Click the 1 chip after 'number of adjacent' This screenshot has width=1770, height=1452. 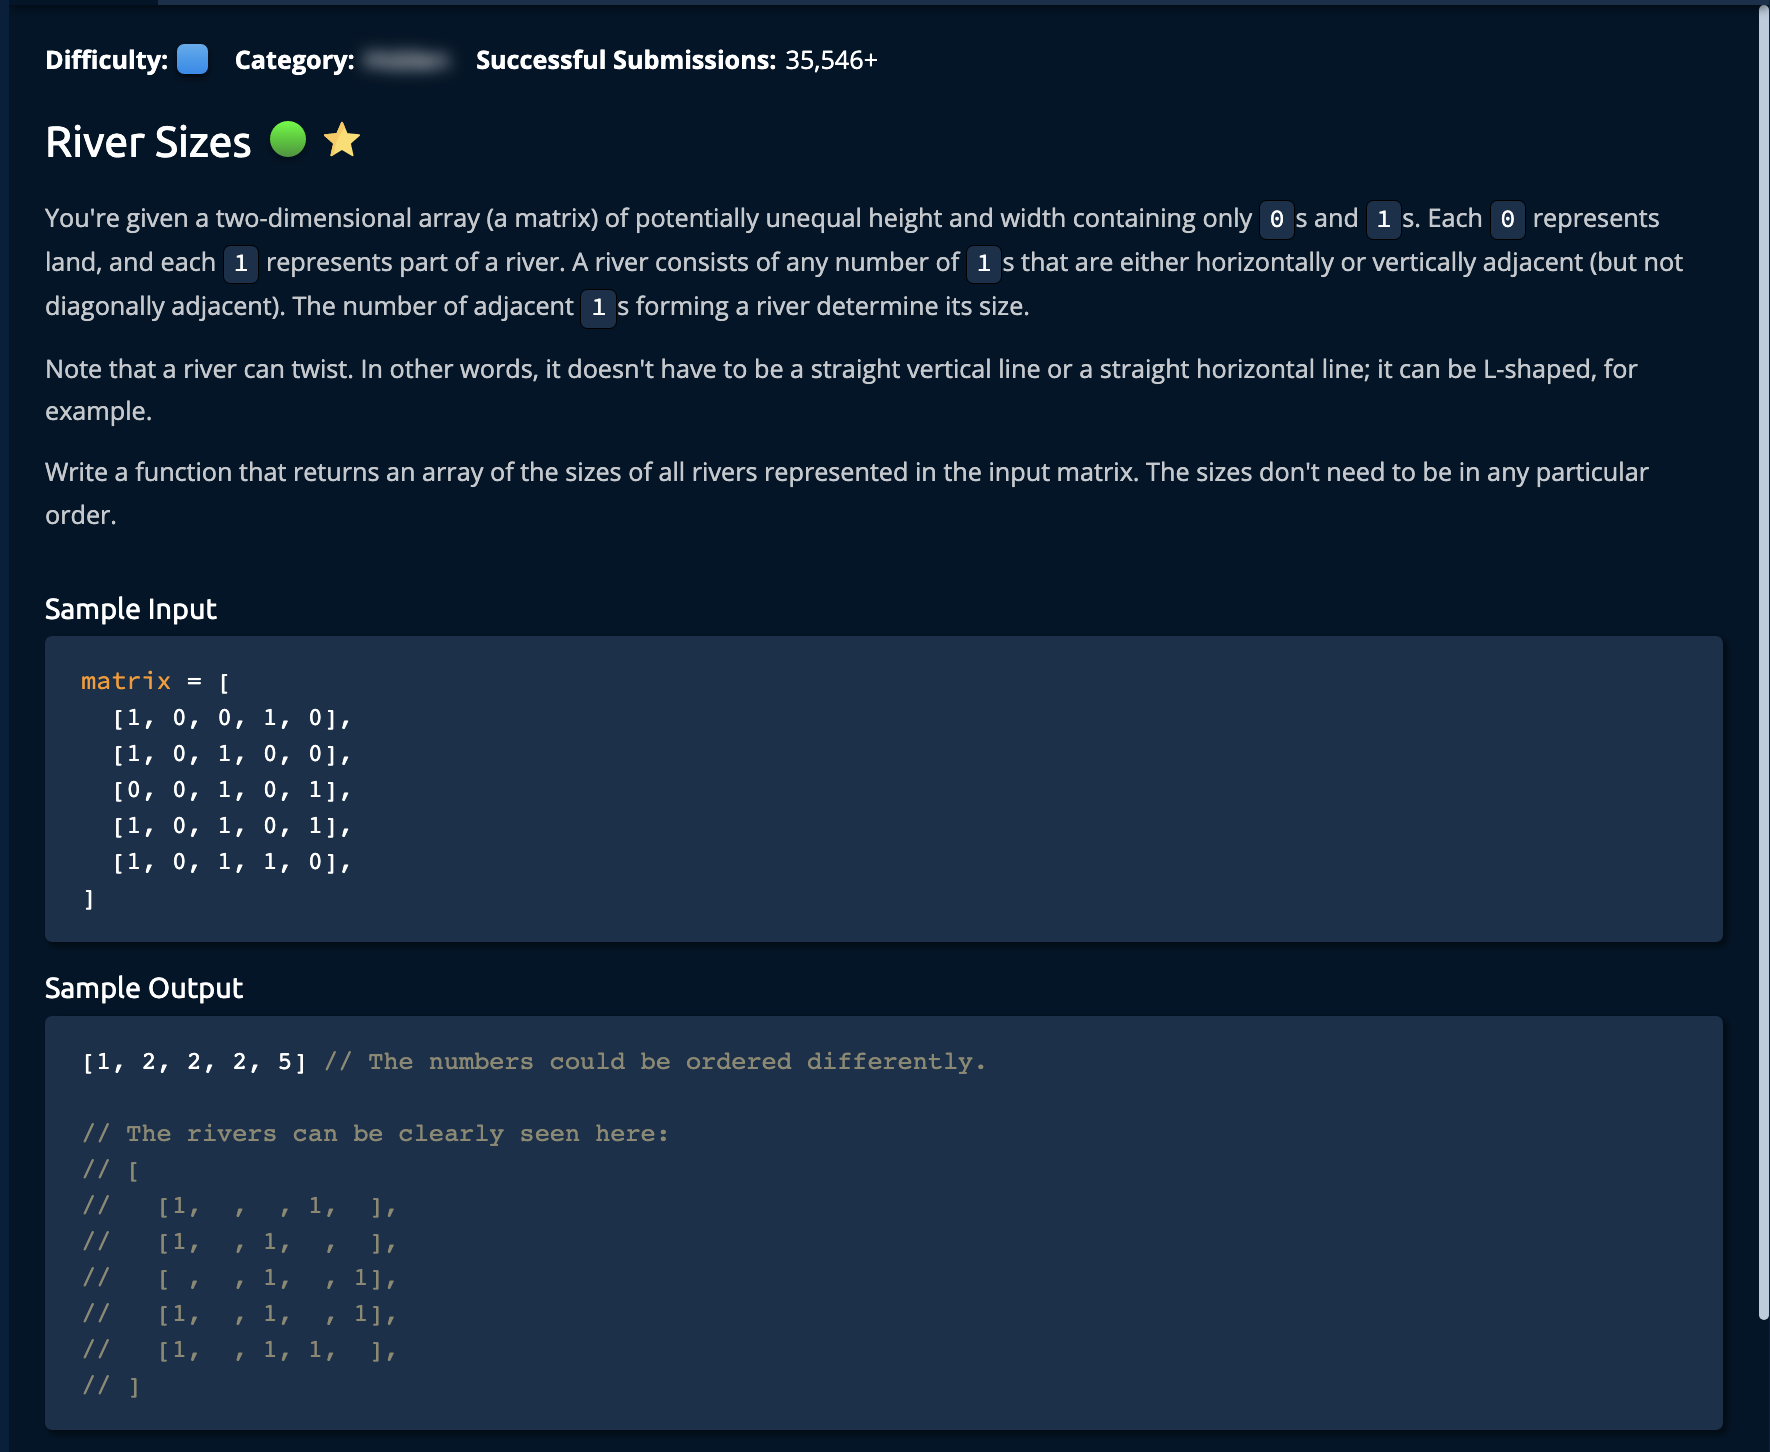click(x=598, y=307)
